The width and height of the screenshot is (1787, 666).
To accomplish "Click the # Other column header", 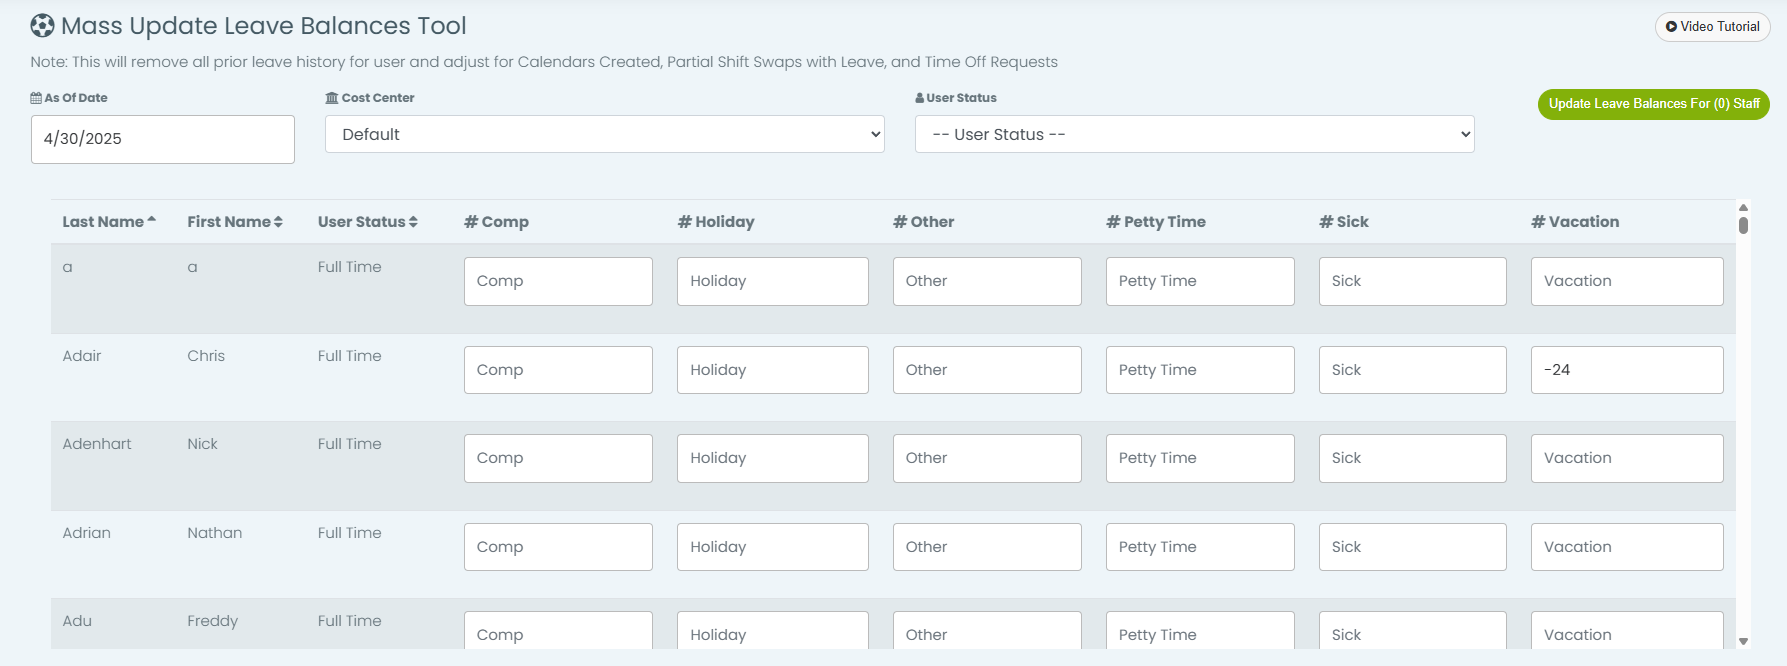I will pos(924,222).
